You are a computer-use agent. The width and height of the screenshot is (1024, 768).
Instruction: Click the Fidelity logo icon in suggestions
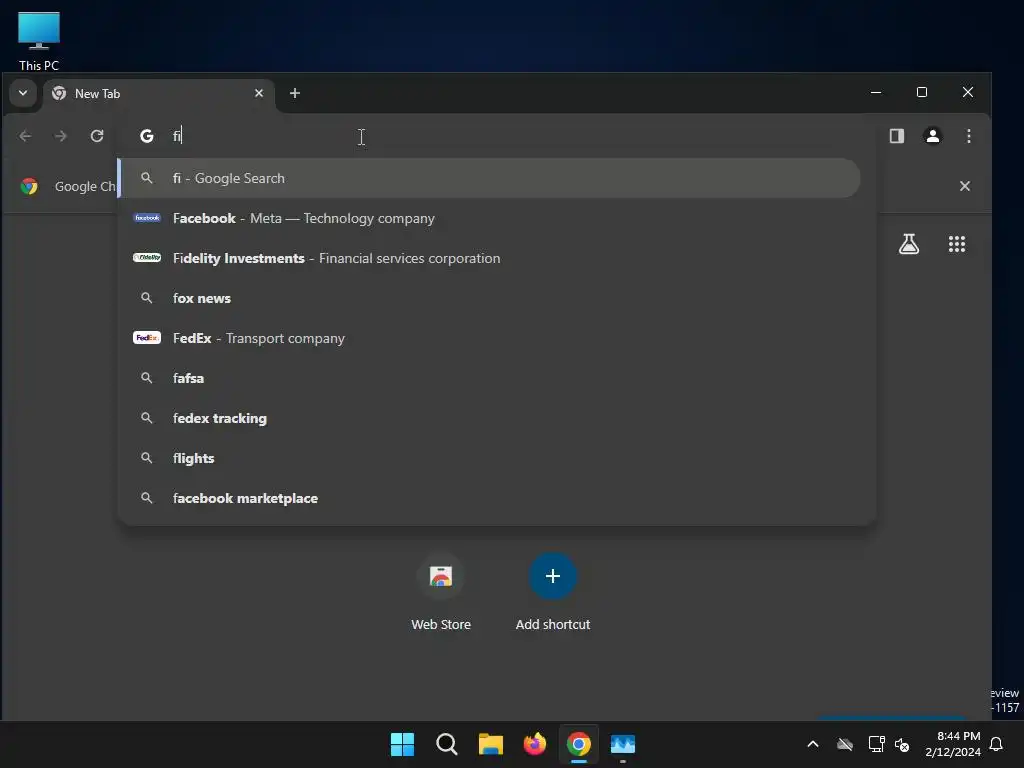(x=147, y=258)
